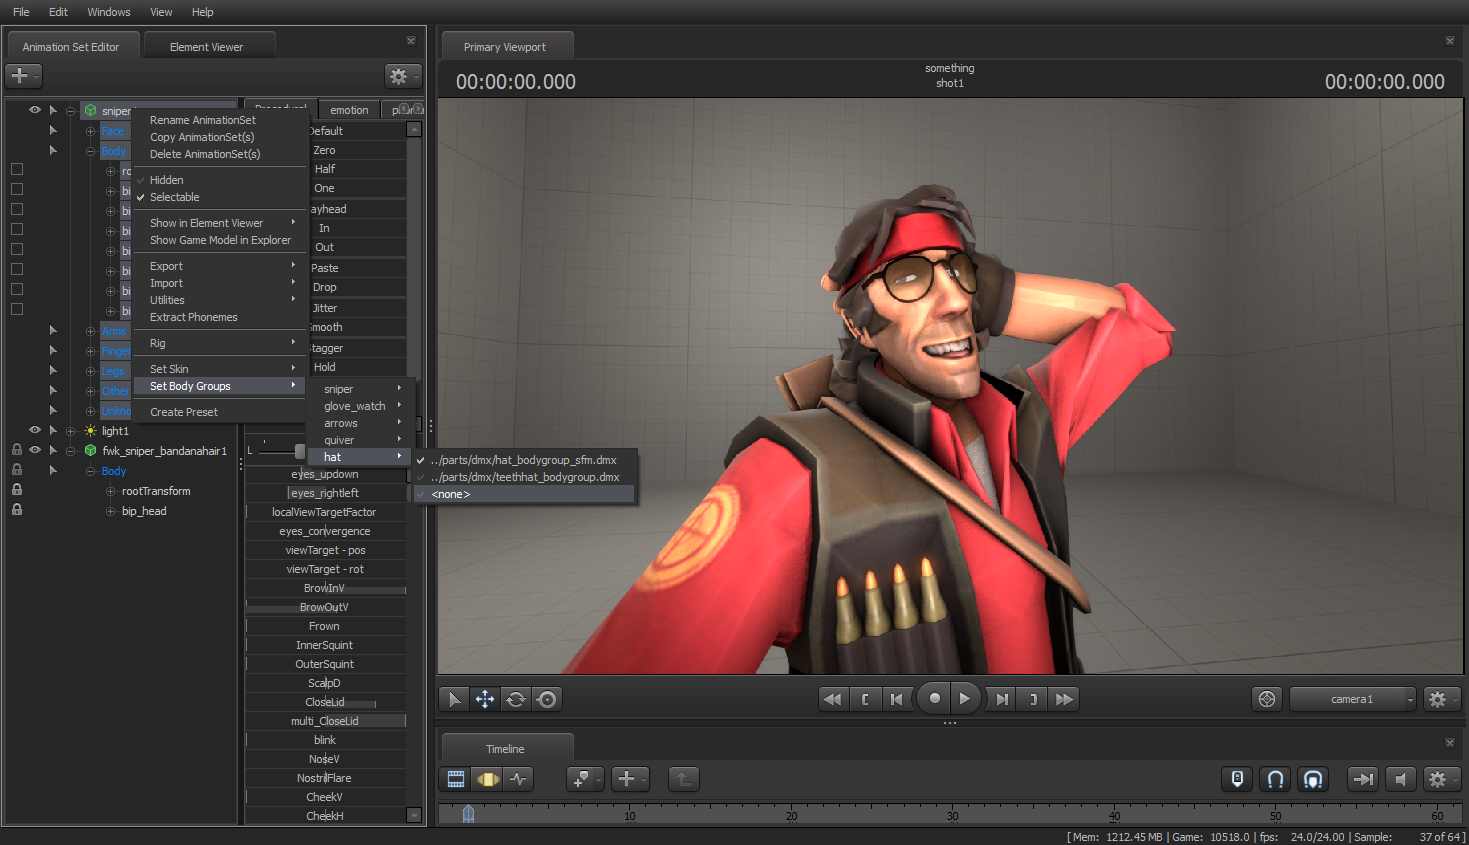Choose <none> in the hat submenu
1469x845 pixels.
pyautogui.click(x=525, y=494)
